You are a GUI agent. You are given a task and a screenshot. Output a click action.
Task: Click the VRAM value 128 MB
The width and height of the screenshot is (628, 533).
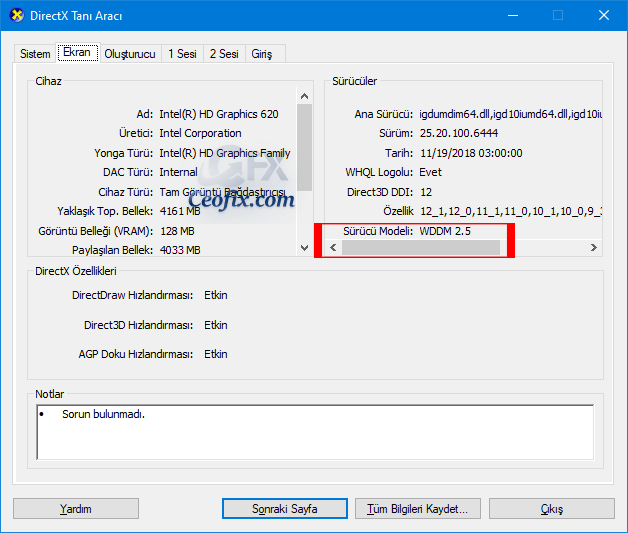click(x=177, y=231)
